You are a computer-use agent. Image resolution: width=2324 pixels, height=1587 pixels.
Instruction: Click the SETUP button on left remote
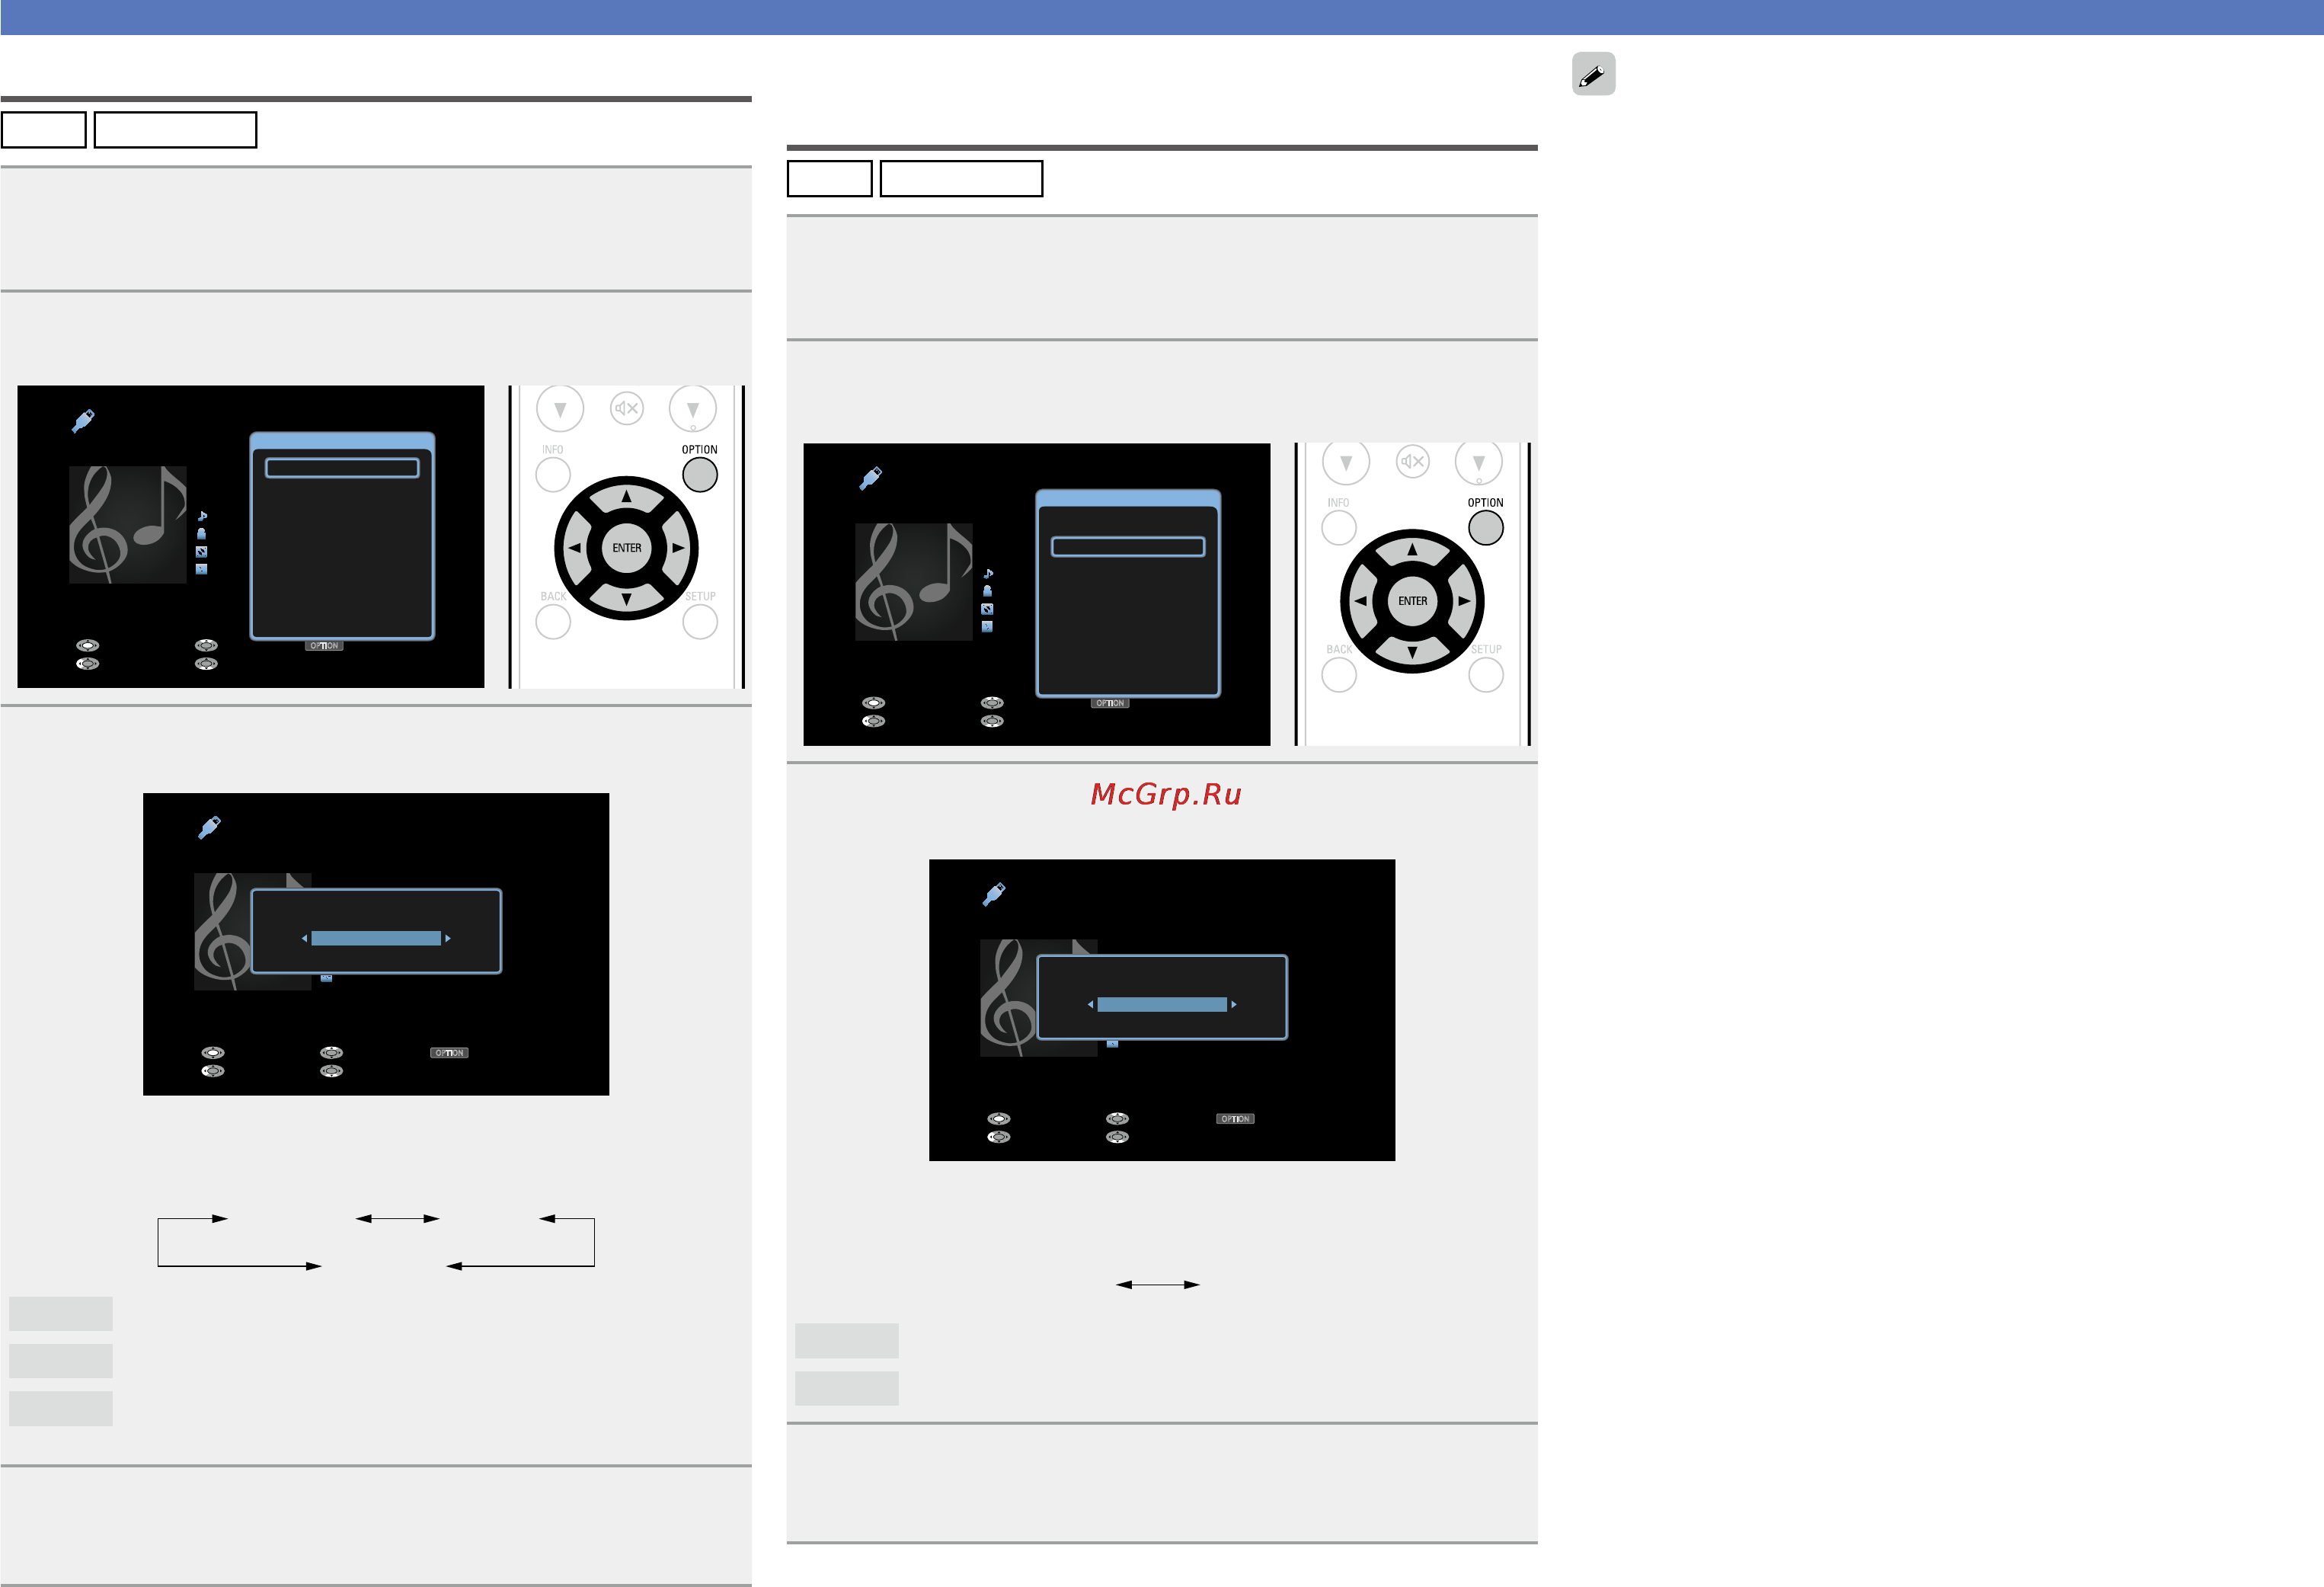pos(700,622)
